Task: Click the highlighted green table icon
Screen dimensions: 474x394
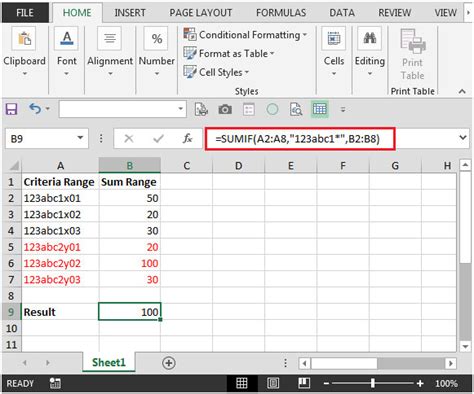Action: click(320, 109)
